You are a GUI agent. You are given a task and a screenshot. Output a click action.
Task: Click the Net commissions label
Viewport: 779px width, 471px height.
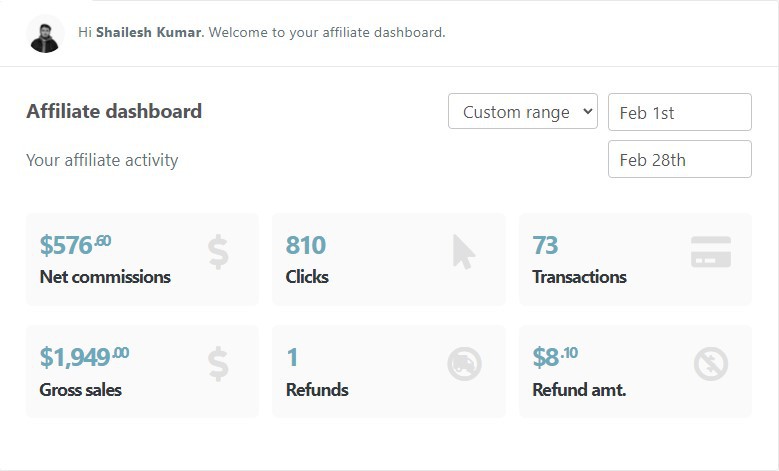105,277
